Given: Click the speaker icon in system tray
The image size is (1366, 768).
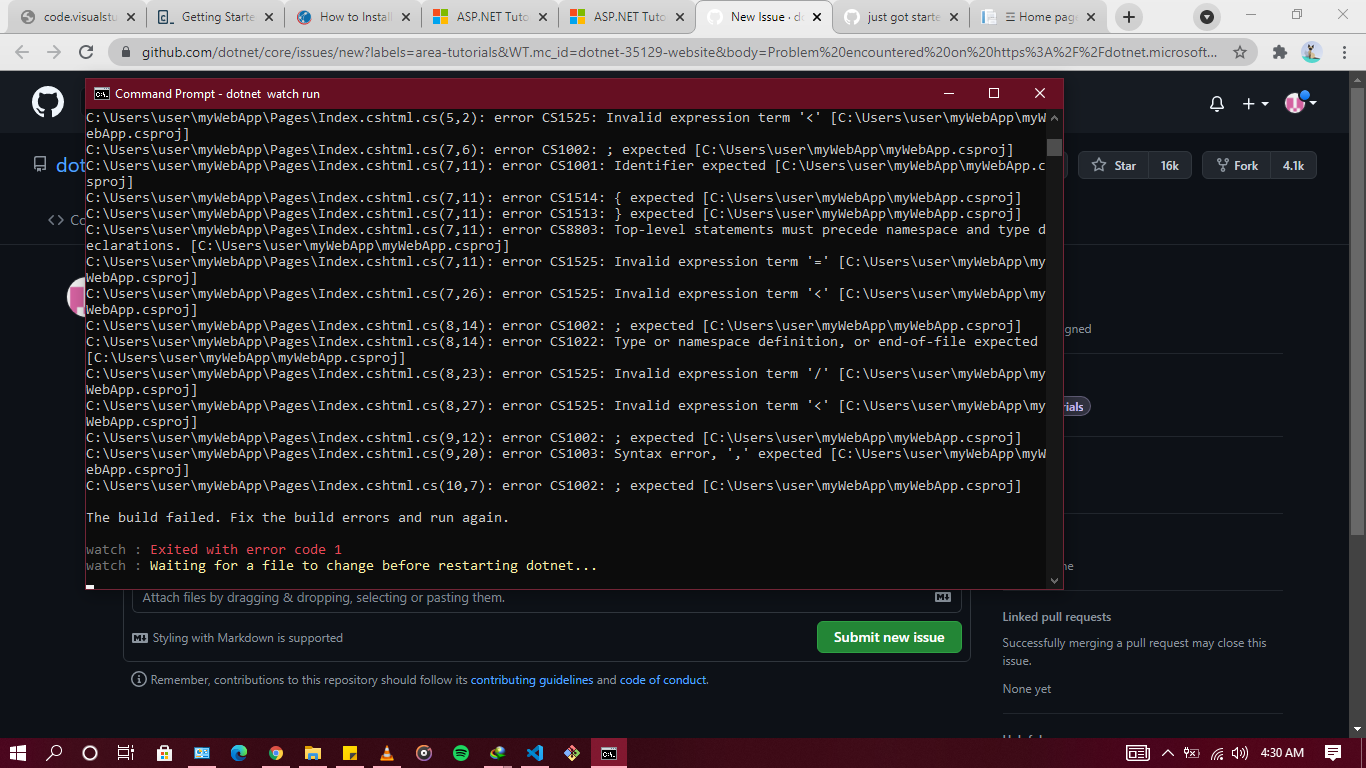Looking at the screenshot, I should [x=1241, y=753].
